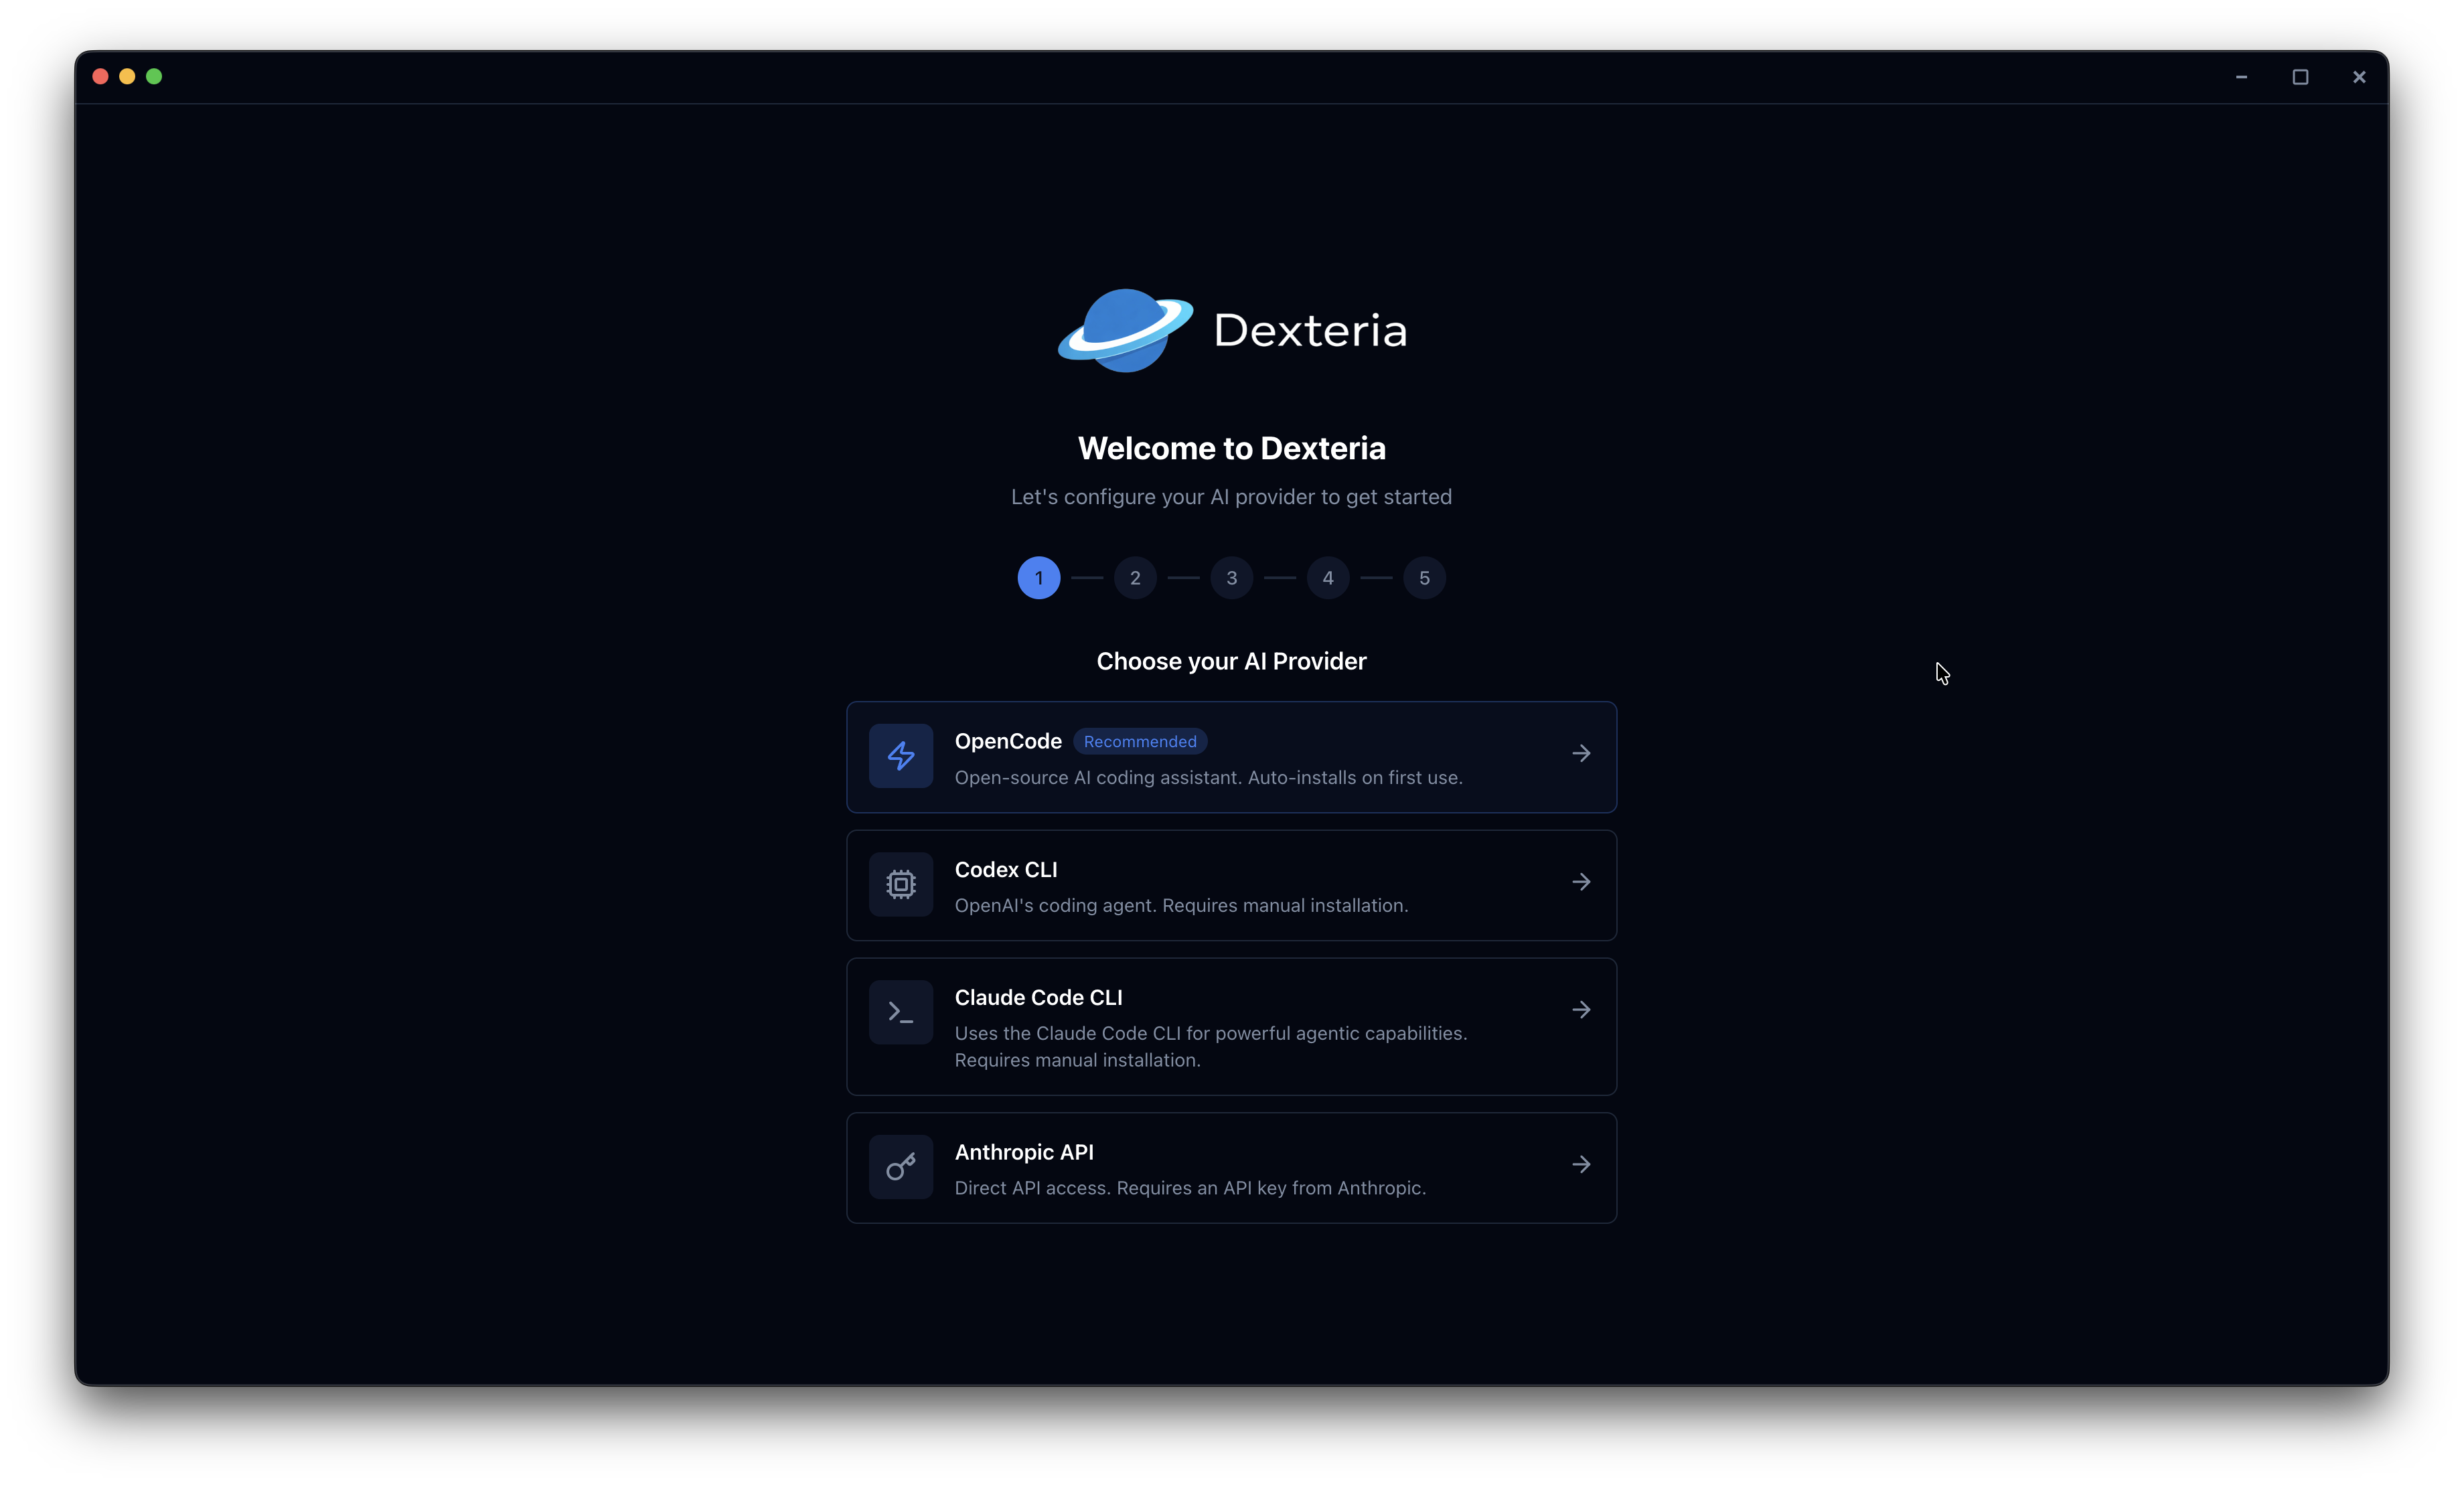2464x1485 pixels.
Task: Click step 1 in the progress indicator
Action: tap(1038, 578)
